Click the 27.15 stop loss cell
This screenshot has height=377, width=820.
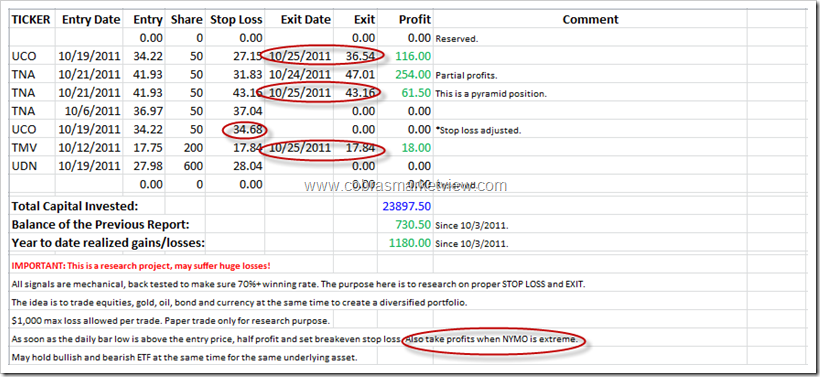(248, 56)
